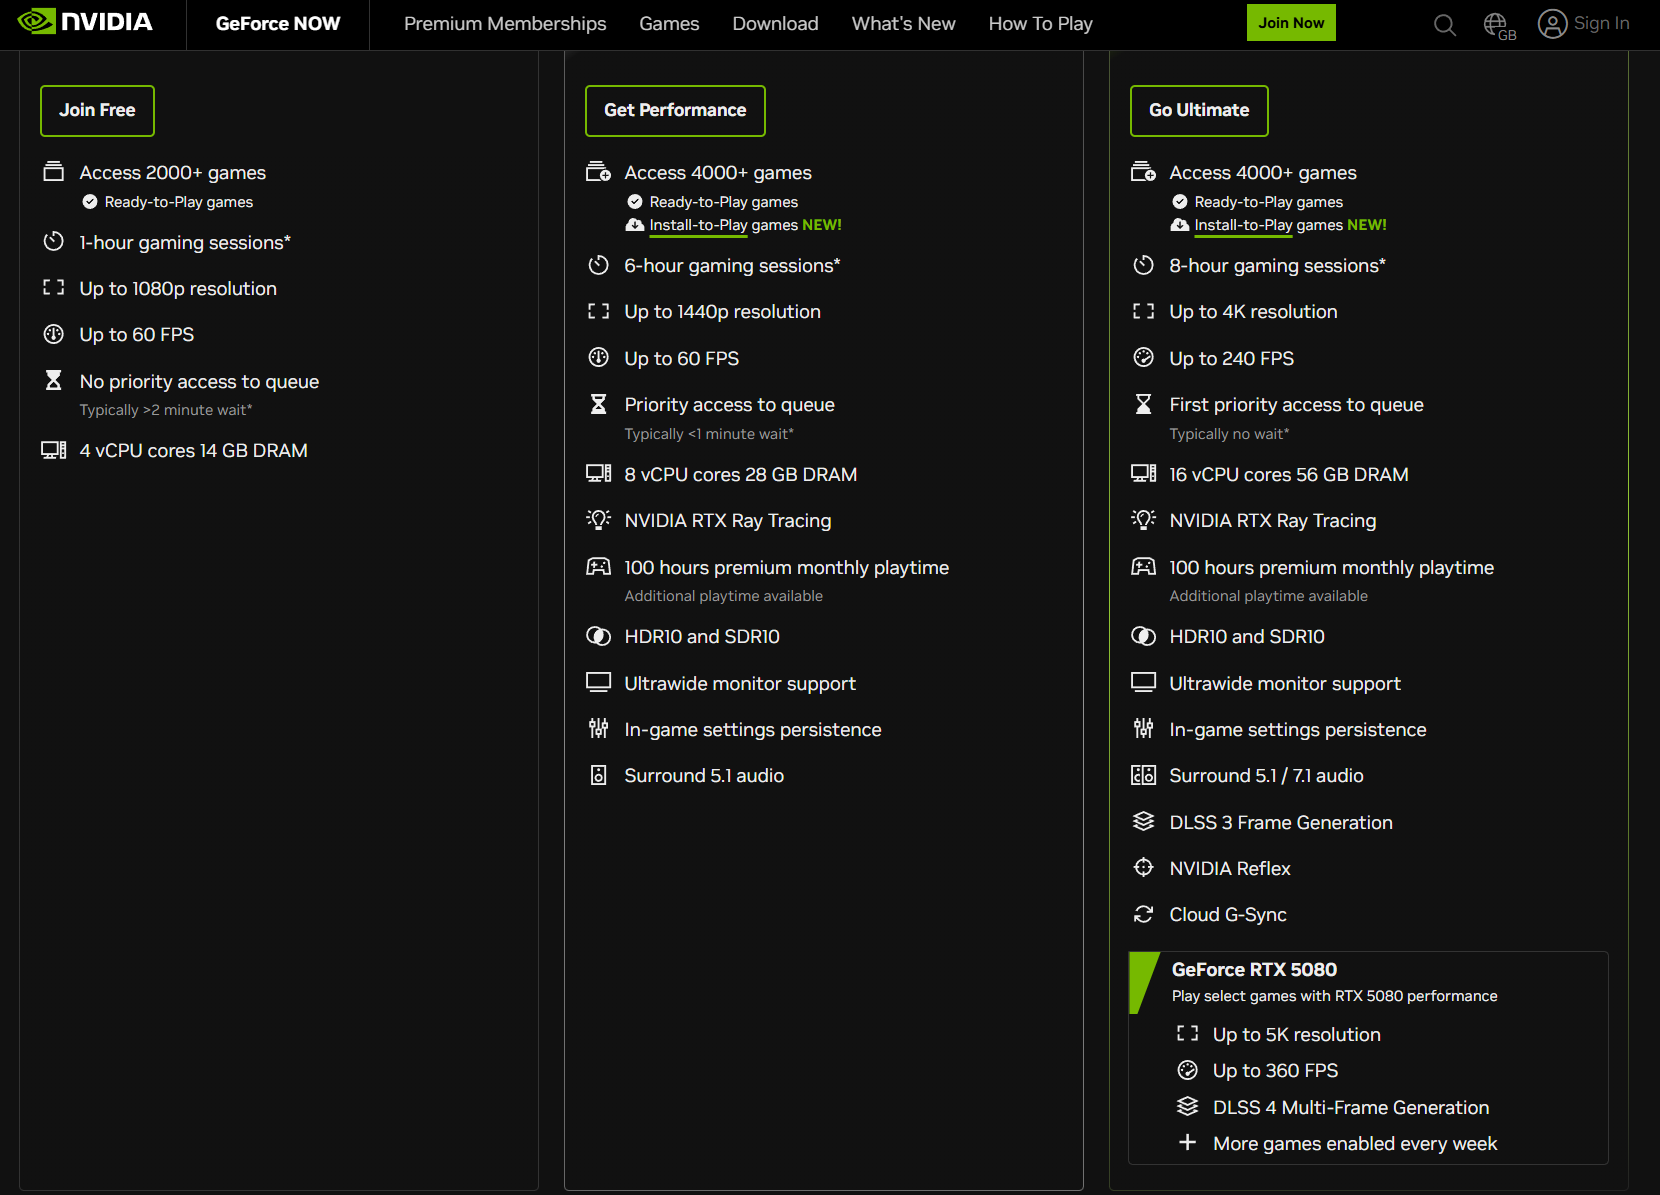Click 'Typically >2 minute wait*' note

click(x=166, y=410)
